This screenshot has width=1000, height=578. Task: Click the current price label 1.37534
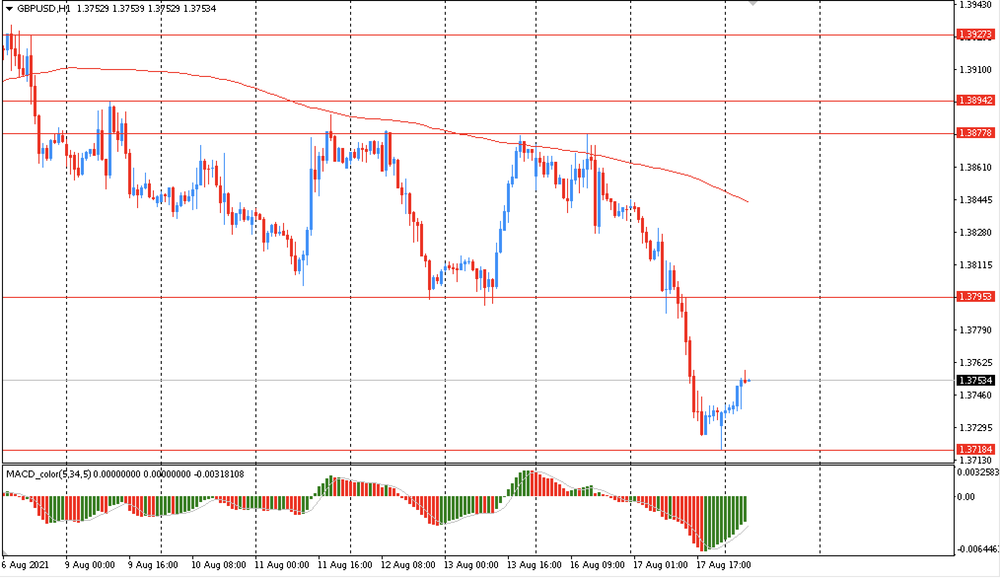976,381
